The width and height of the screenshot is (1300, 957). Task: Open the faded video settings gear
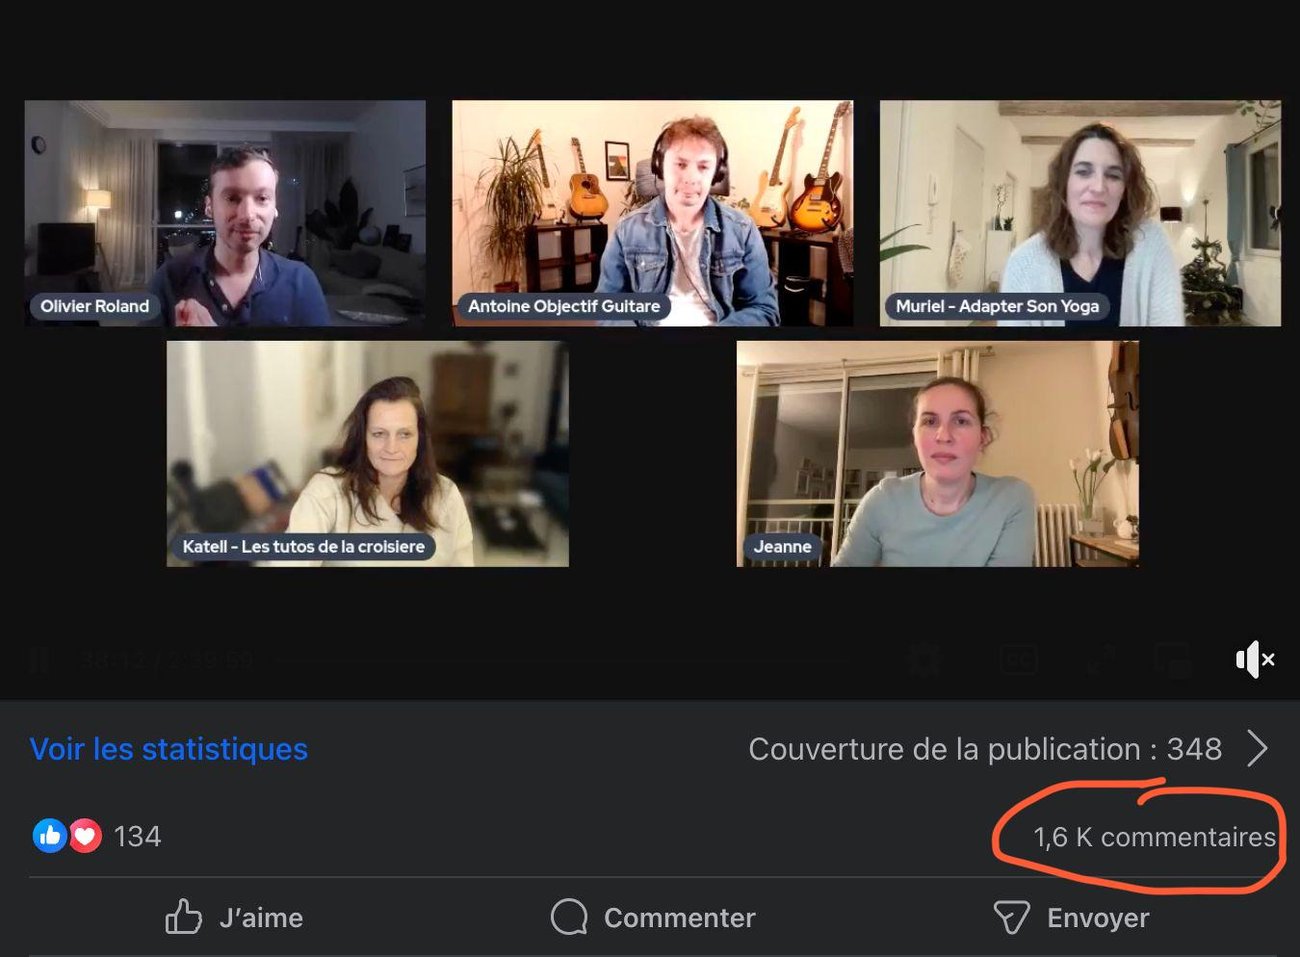click(923, 660)
